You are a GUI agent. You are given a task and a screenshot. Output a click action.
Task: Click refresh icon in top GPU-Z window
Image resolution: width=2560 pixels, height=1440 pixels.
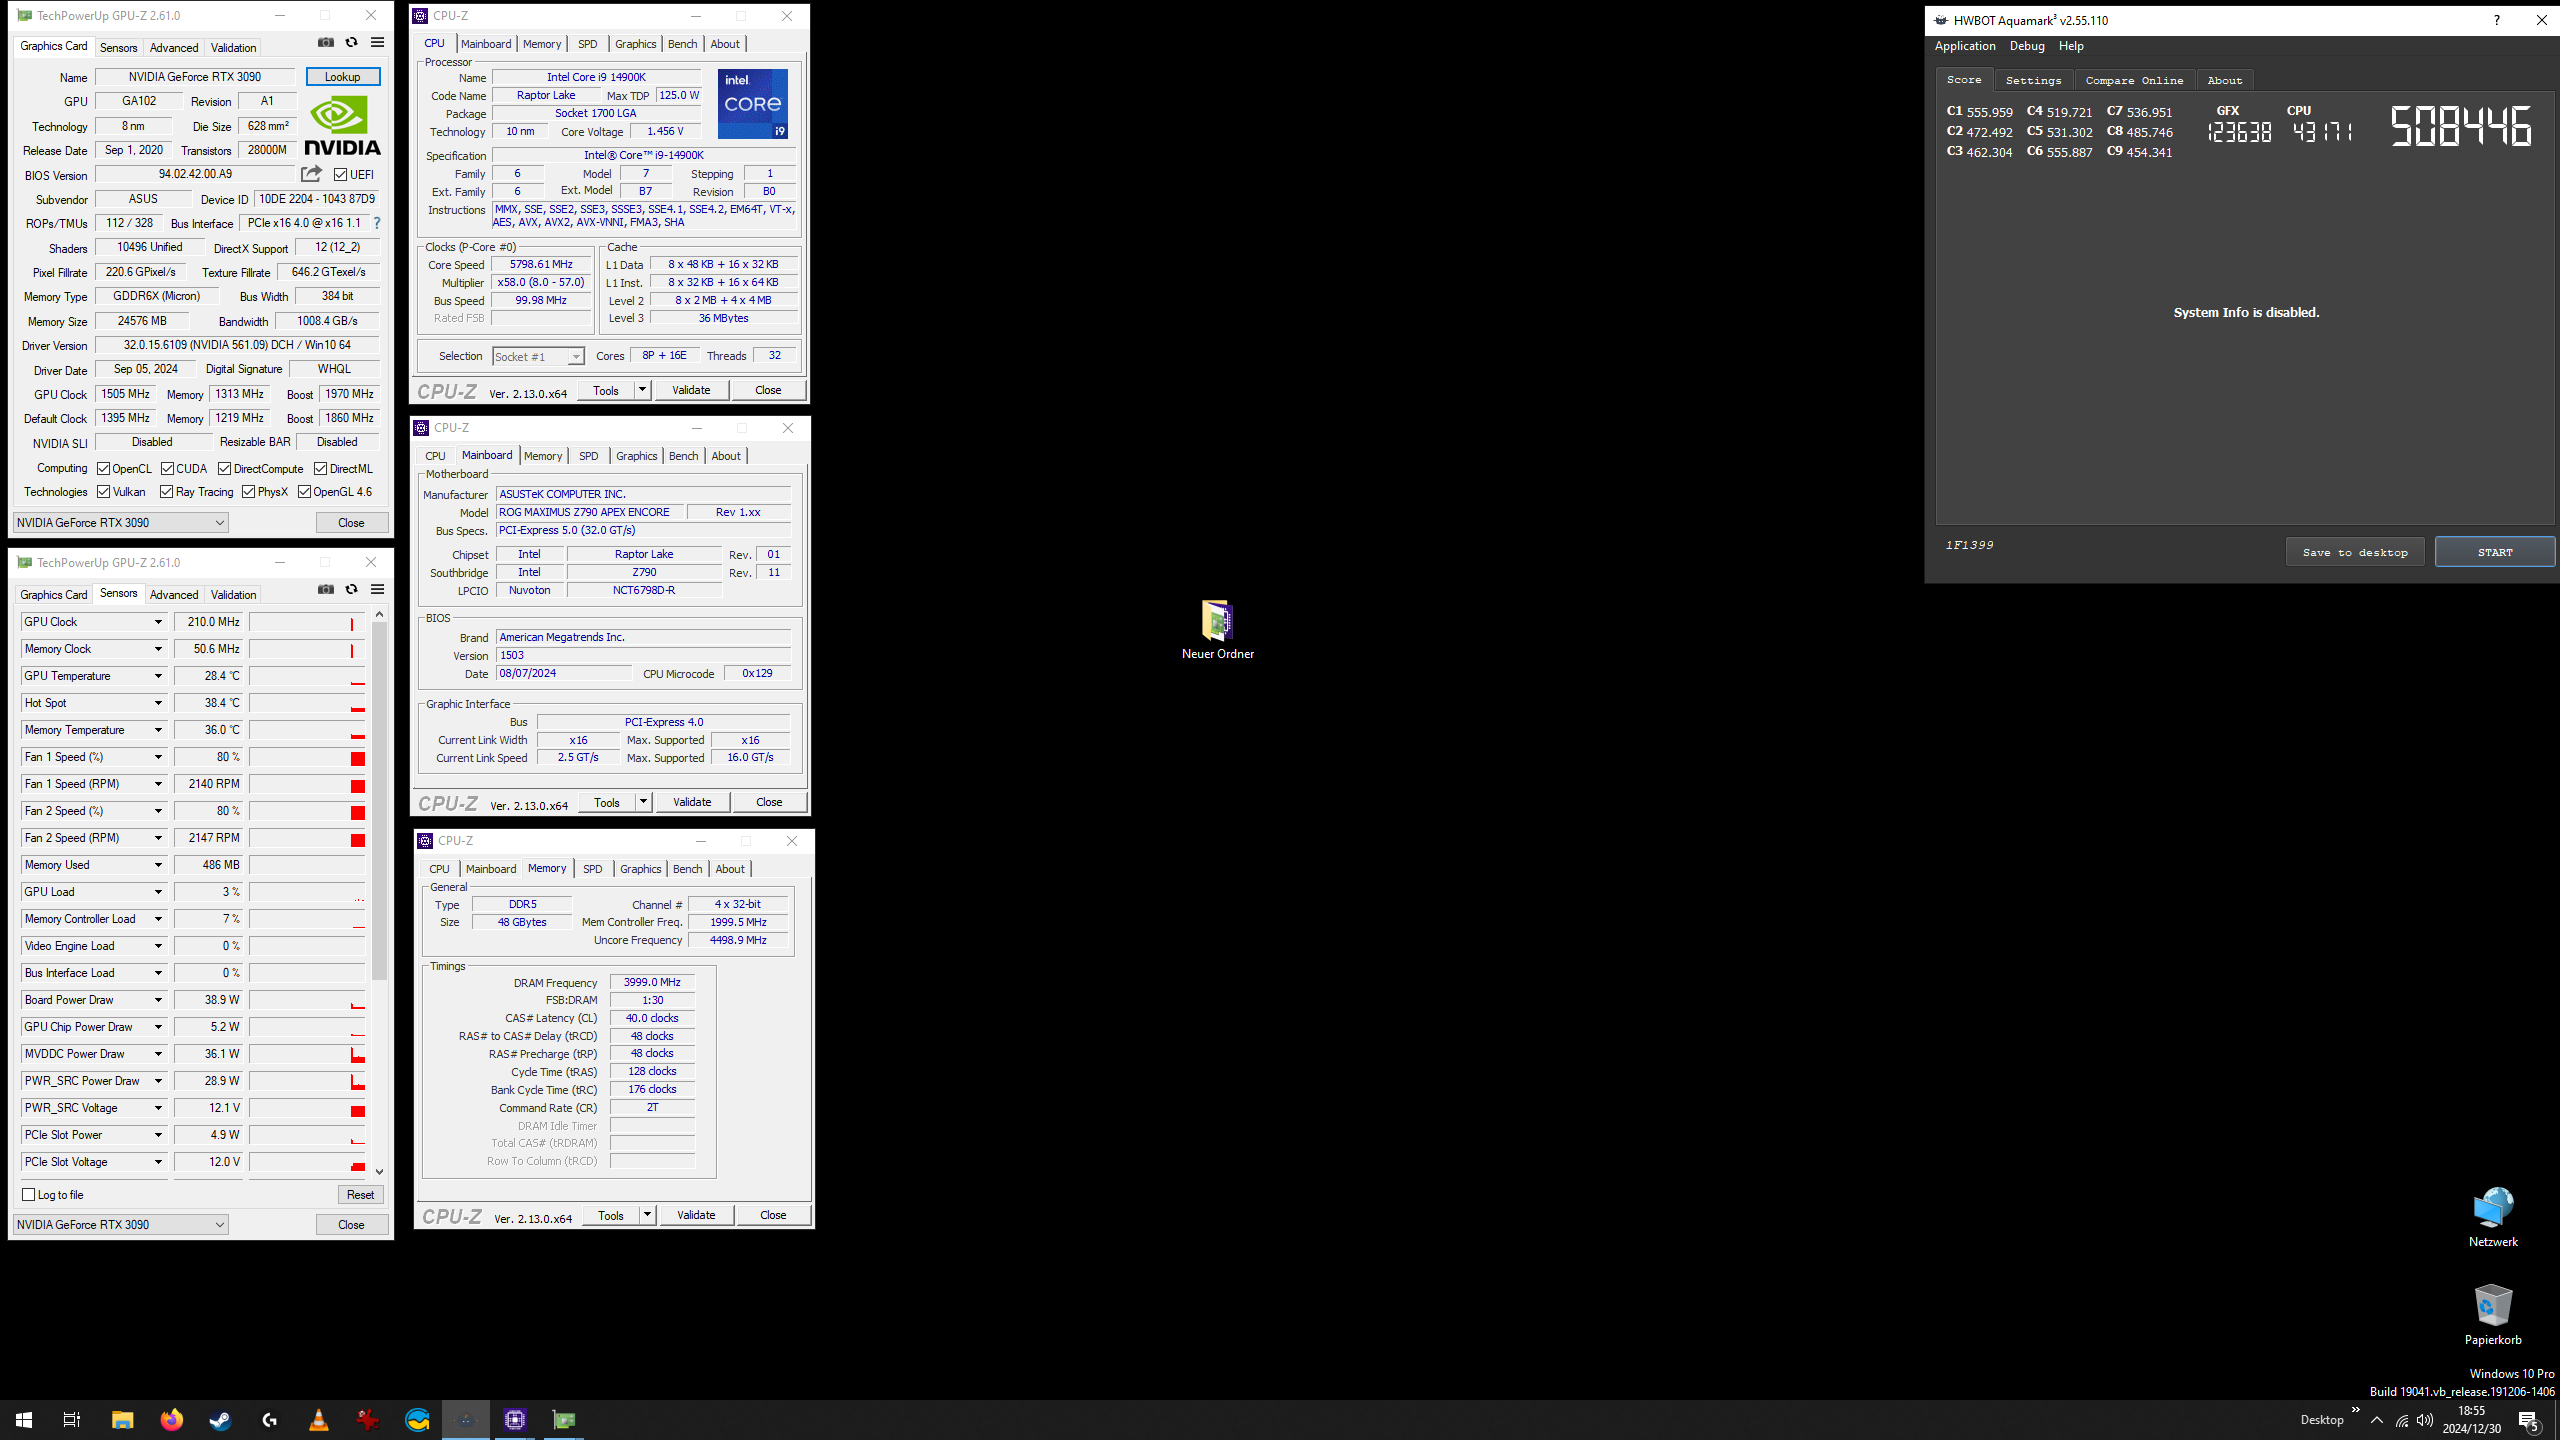pyautogui.click(x=351, y=42)
